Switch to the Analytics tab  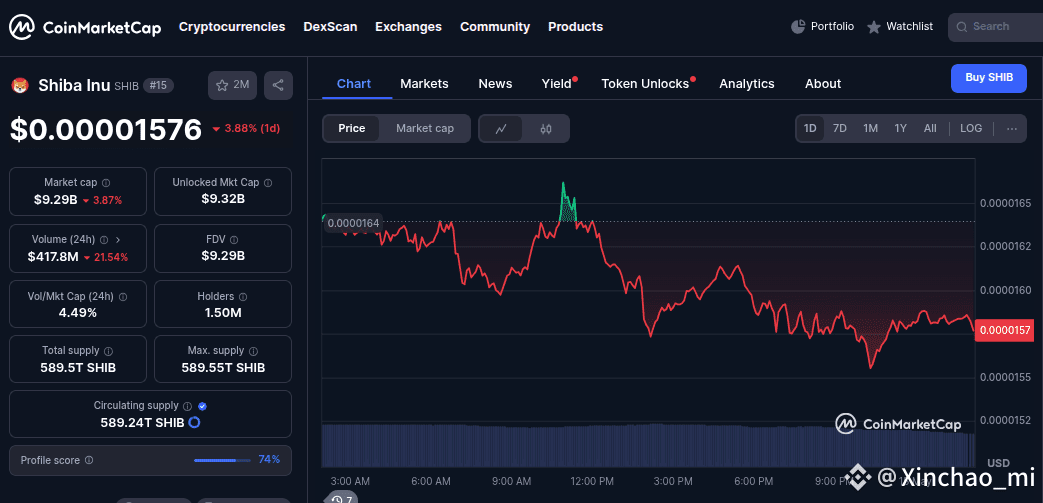(747, 84)
